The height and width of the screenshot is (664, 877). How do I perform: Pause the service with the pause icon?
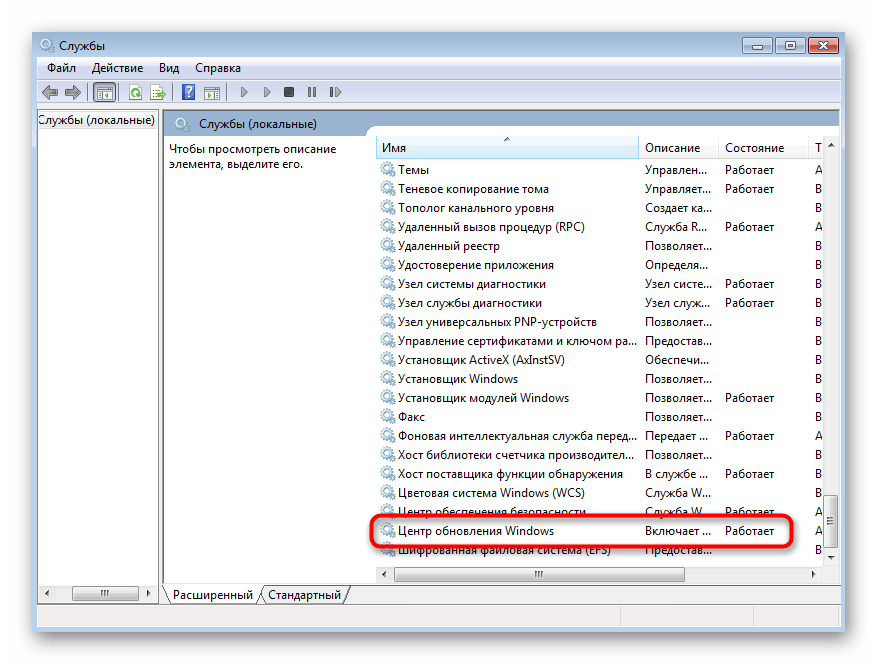point(312,92)
